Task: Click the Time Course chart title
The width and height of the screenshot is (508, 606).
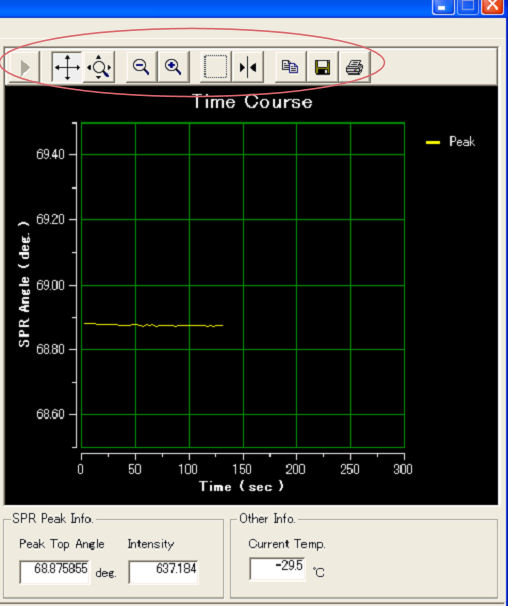Action: 252,102
